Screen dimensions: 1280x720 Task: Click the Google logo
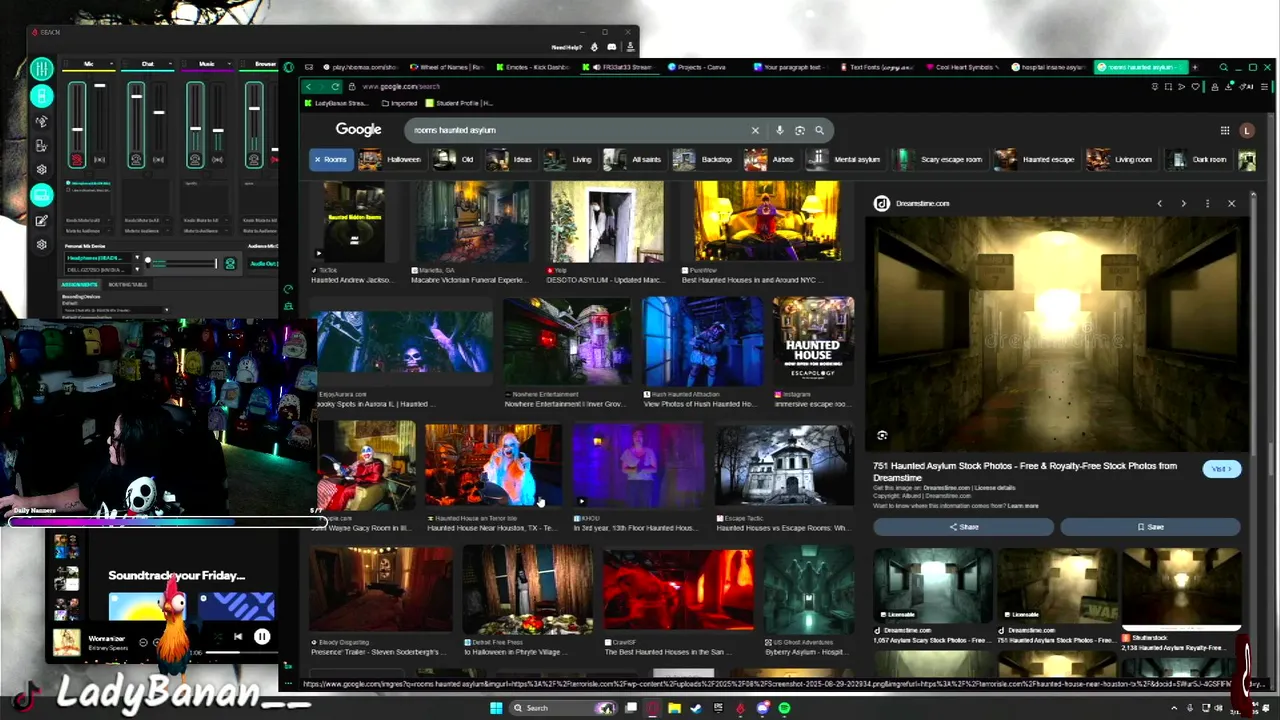(358, 129)
